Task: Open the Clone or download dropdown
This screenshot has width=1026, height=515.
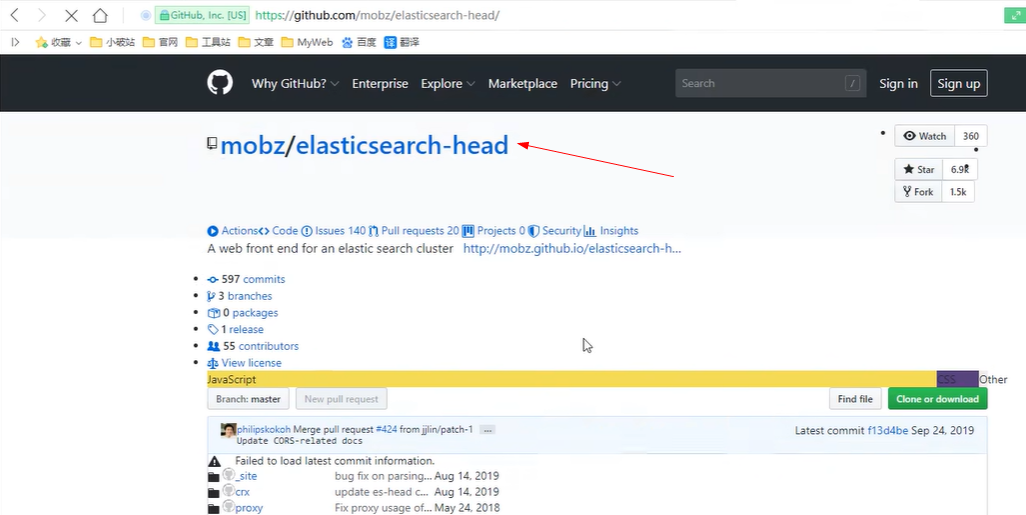Action: tap(938, 399)
